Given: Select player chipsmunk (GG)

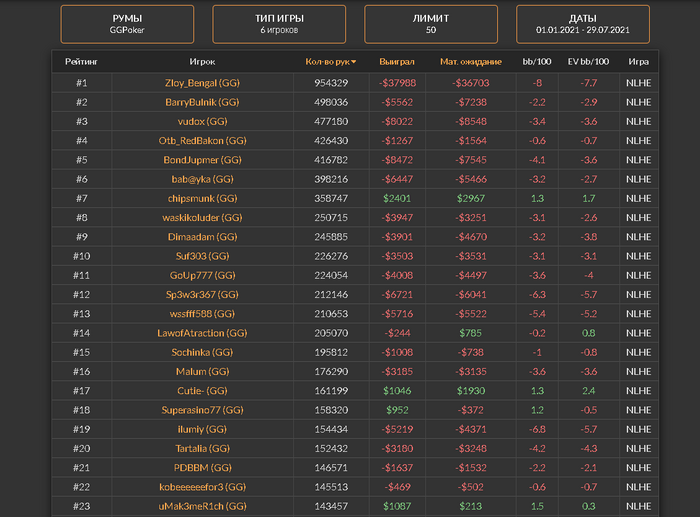Looking at the screenshot, I should (x=202, y=198).
